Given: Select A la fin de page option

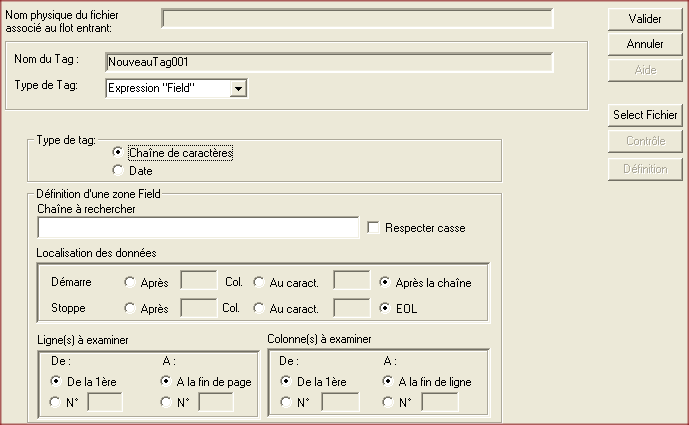Looking at the screenshot, I should 167,381.
